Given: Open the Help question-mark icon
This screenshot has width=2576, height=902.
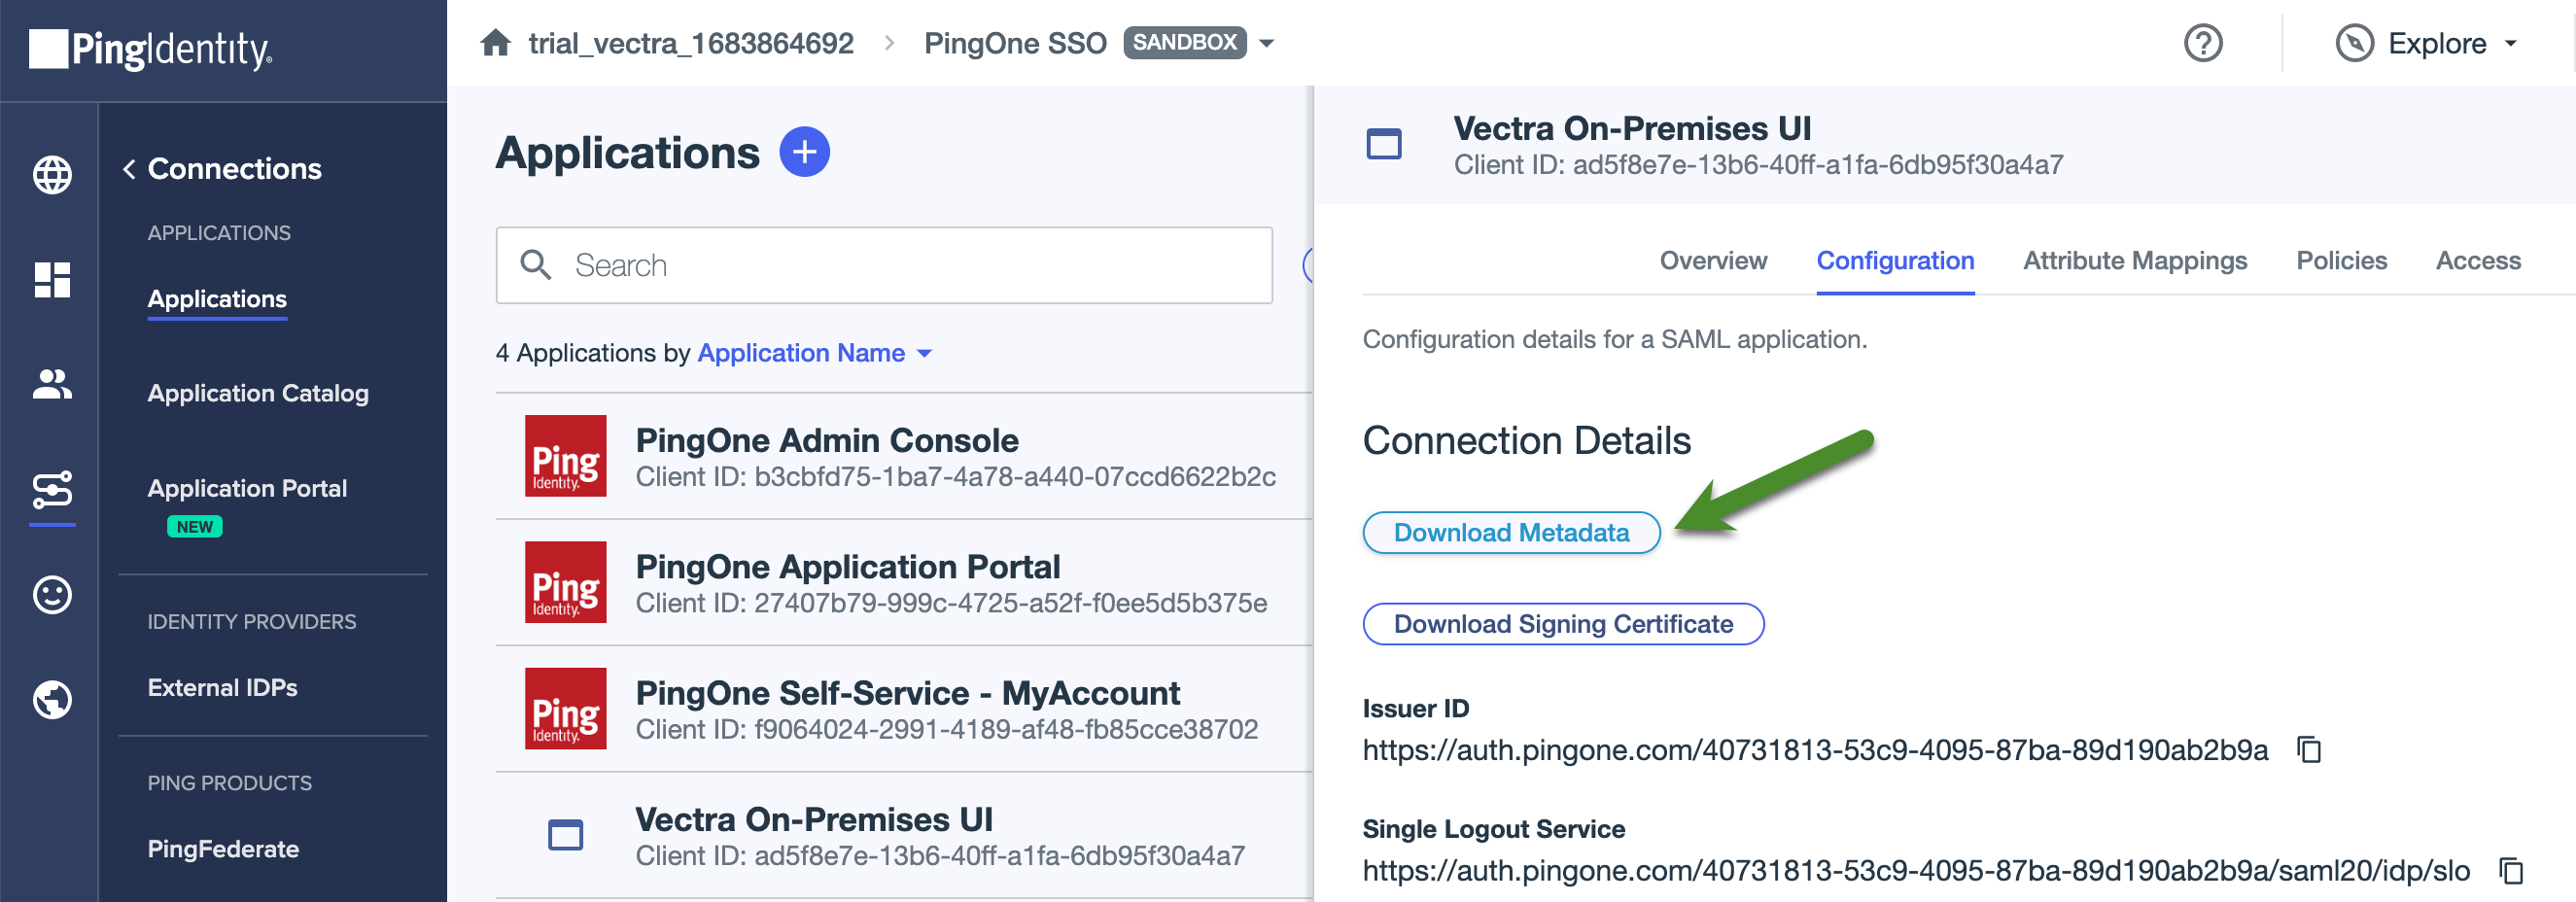Looking at the screenshot, I should pyautogui.click(x=2203, y=43).
